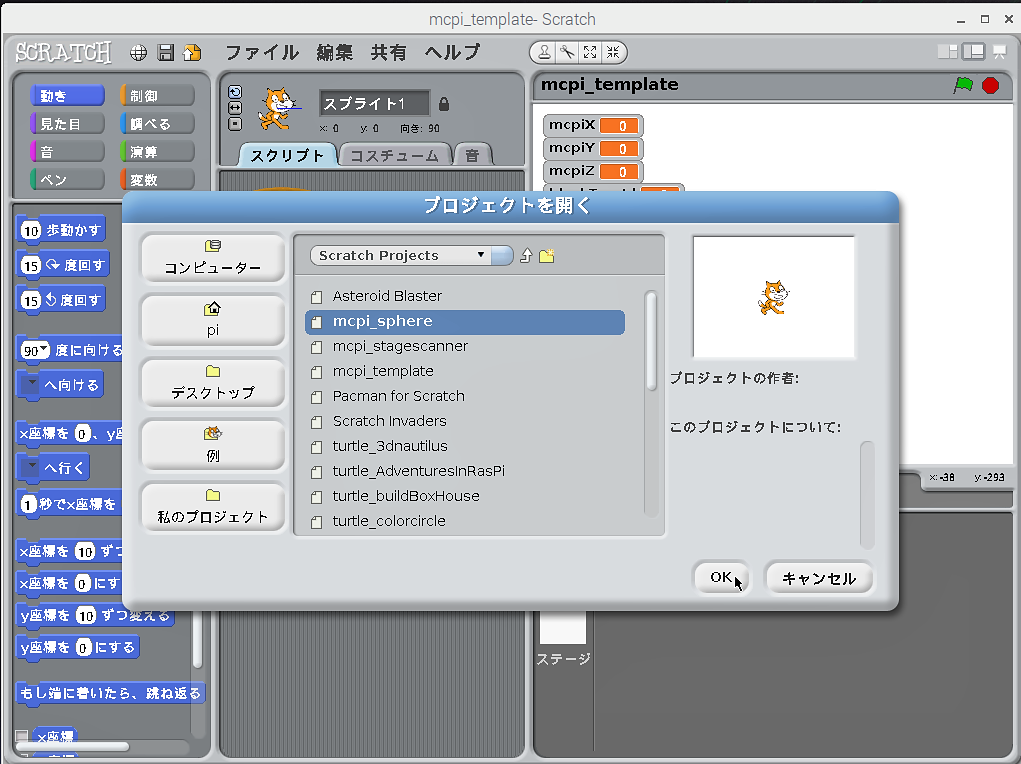The image size is (1021, 764).
Task: Click the globe language icon
Action: coord(138,53)
